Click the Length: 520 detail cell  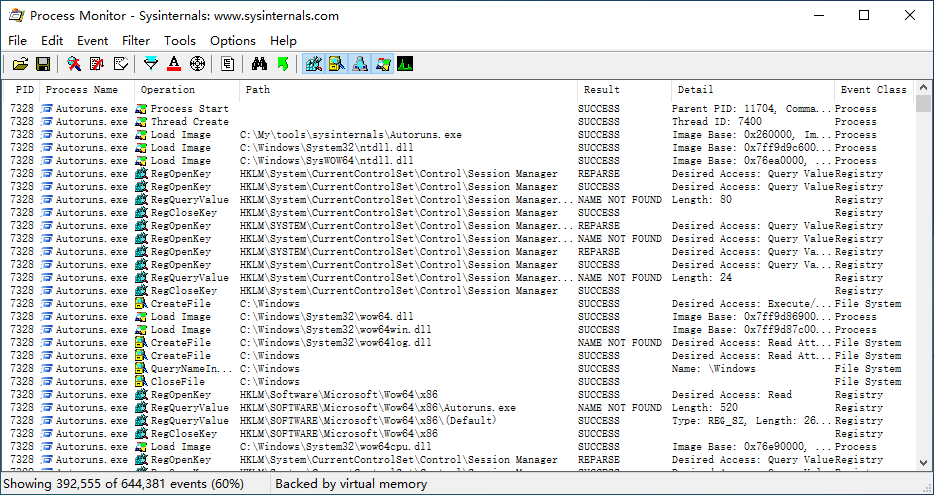pyautogui.click(x=705, y=408)
